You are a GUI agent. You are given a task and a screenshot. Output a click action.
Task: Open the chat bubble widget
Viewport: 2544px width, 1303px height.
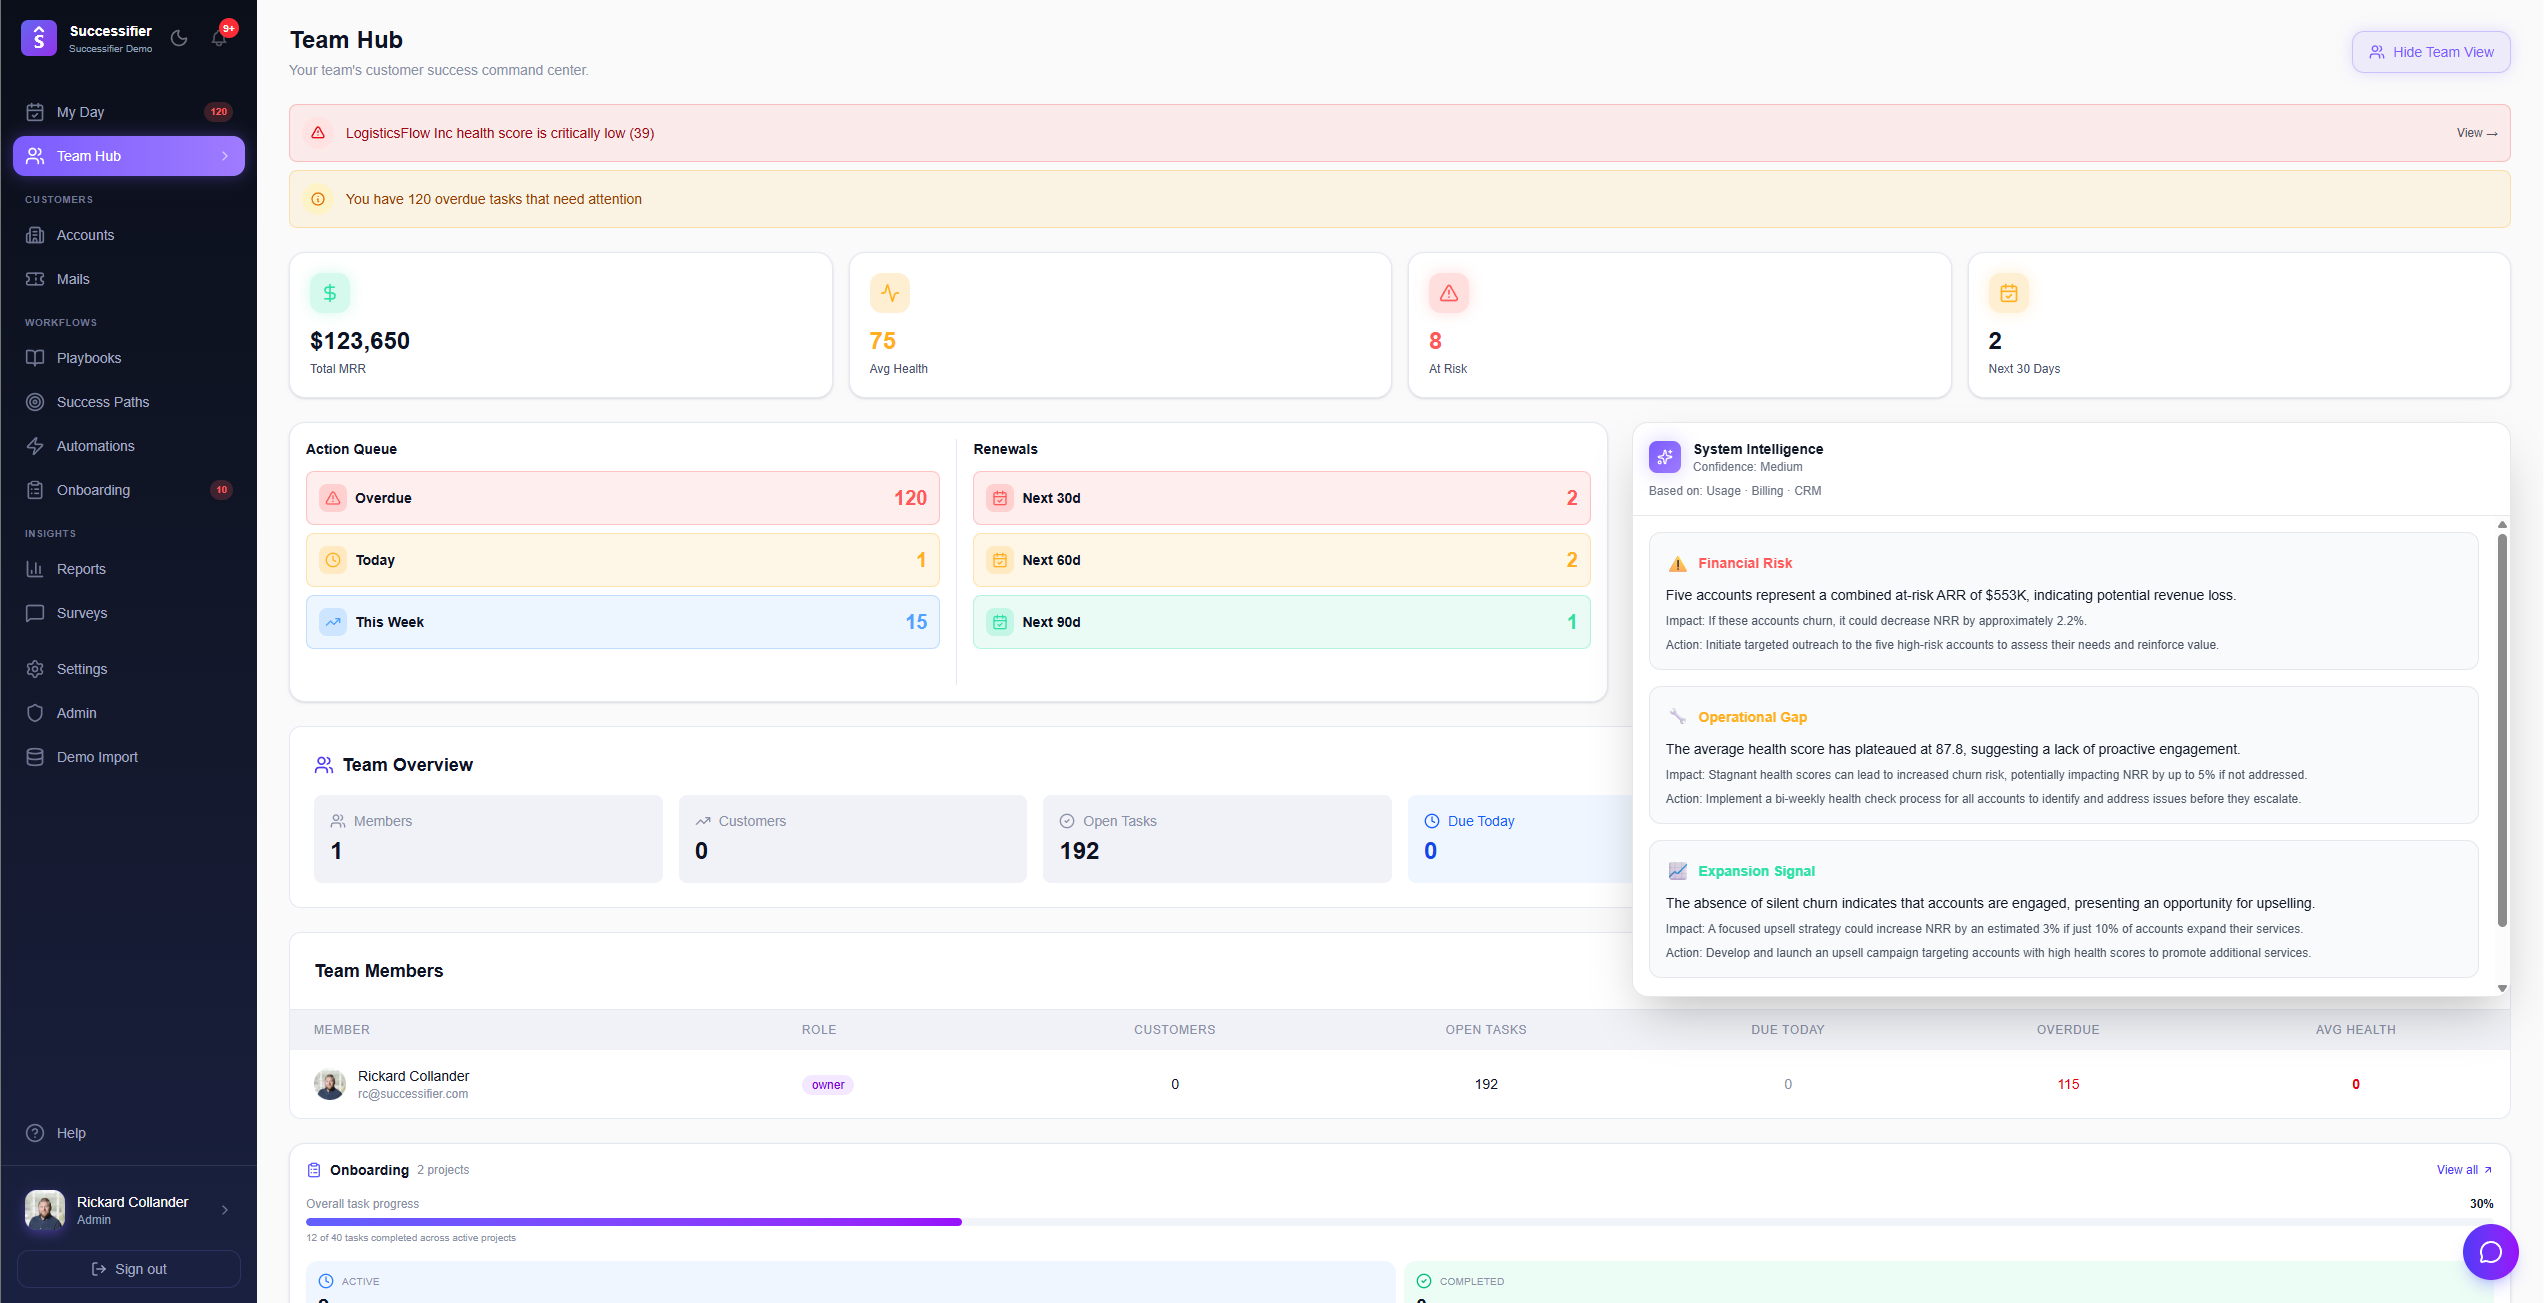pos(2489,1252)
